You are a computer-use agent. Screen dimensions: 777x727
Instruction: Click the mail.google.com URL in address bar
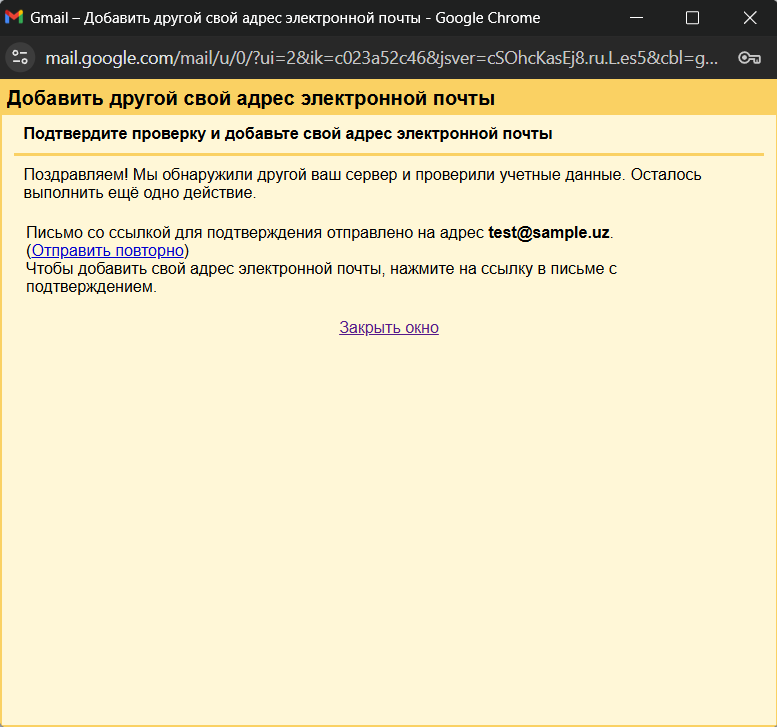[382, 58]
